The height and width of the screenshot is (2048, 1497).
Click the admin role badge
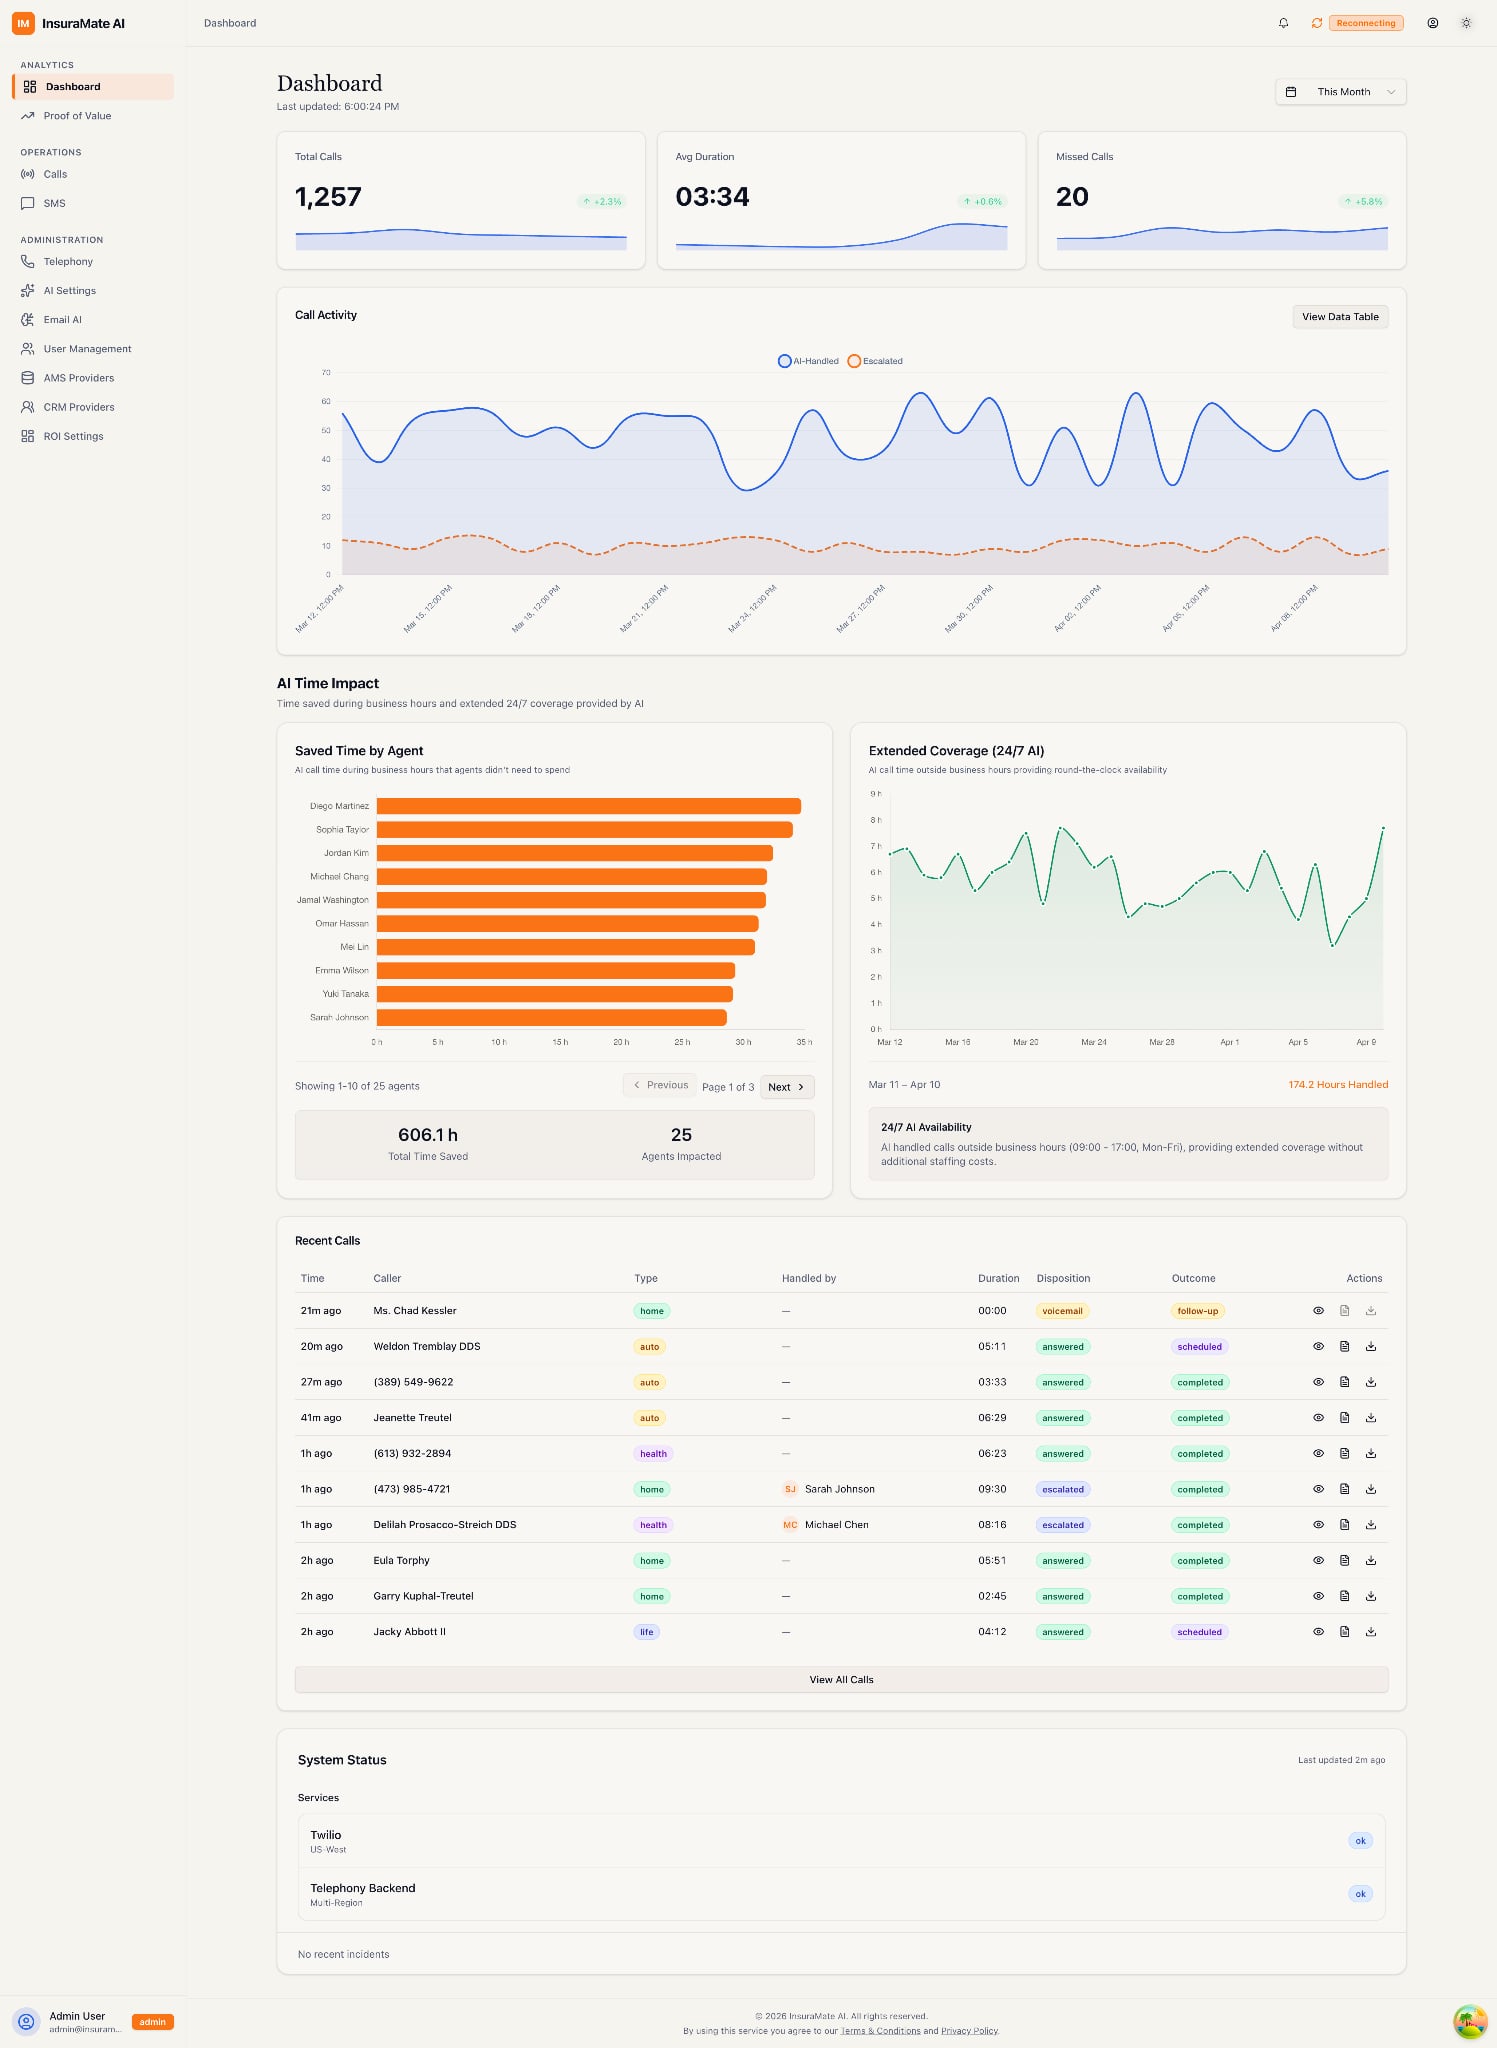coord(153,2022)
